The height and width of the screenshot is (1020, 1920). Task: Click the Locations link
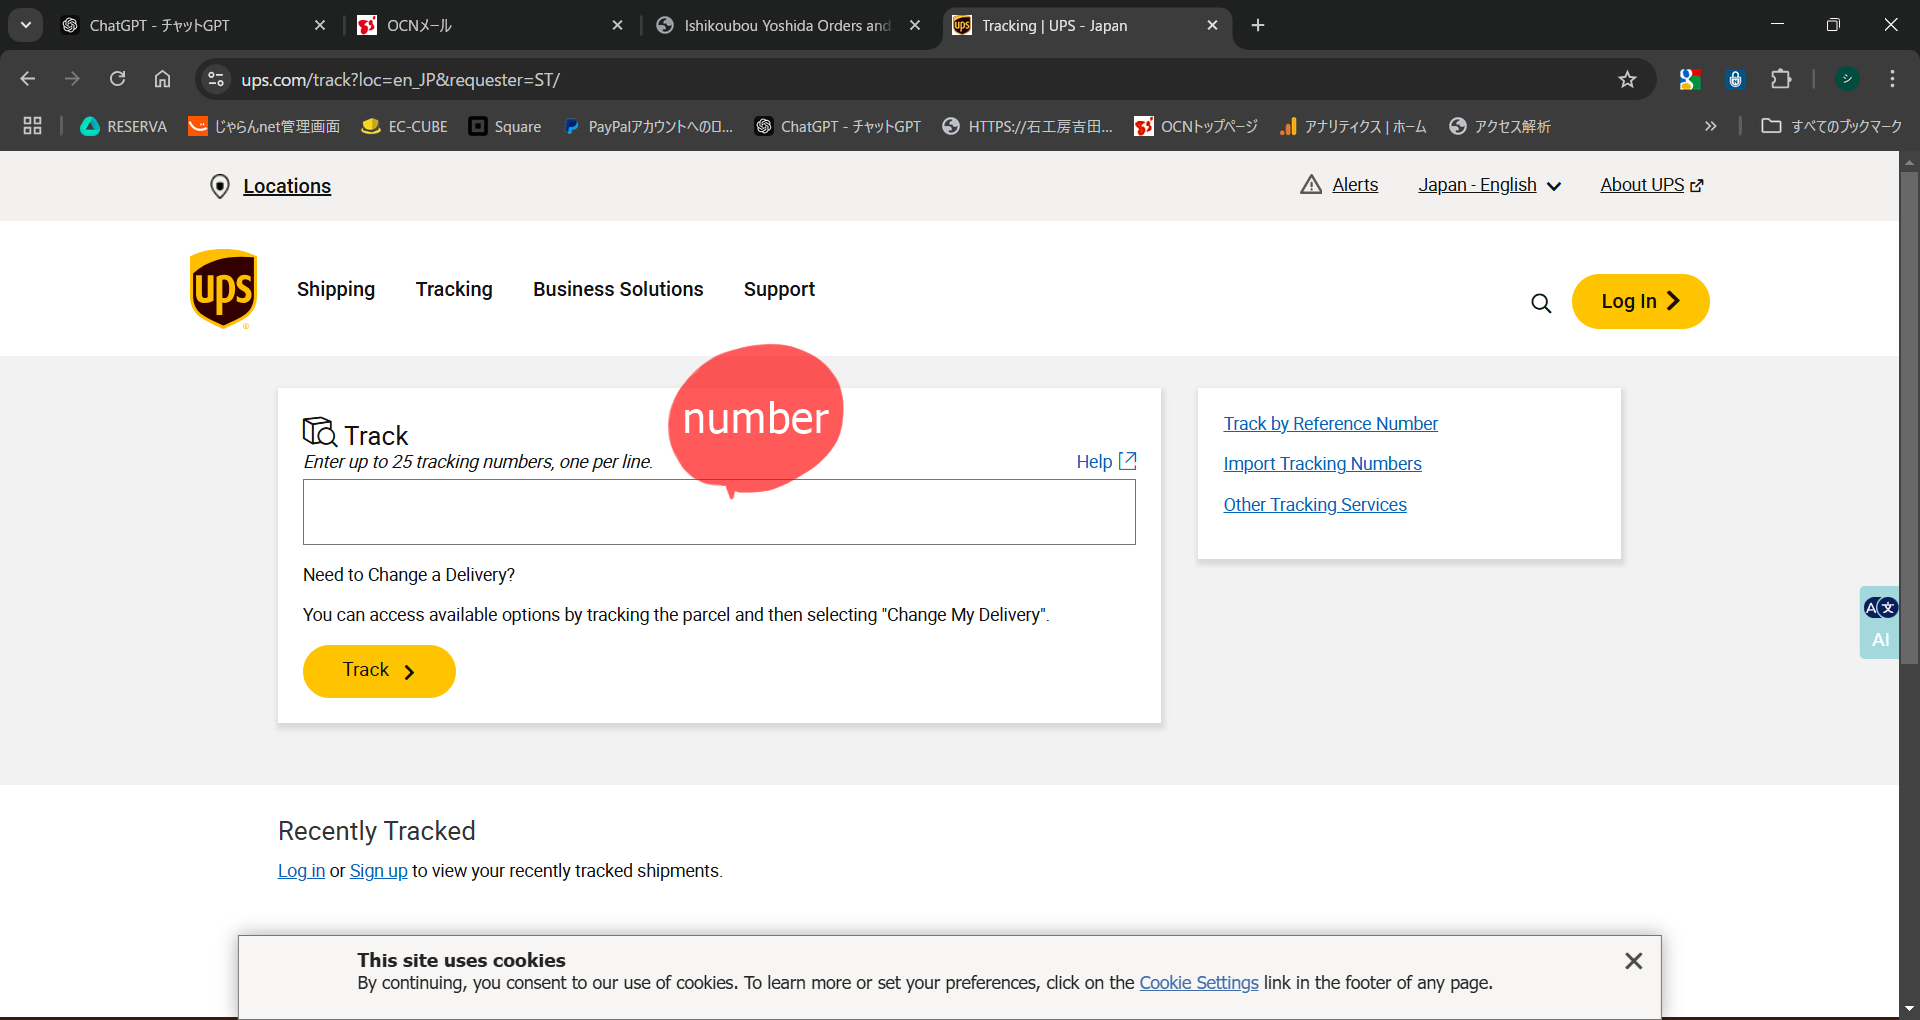[x=287, y=186]
